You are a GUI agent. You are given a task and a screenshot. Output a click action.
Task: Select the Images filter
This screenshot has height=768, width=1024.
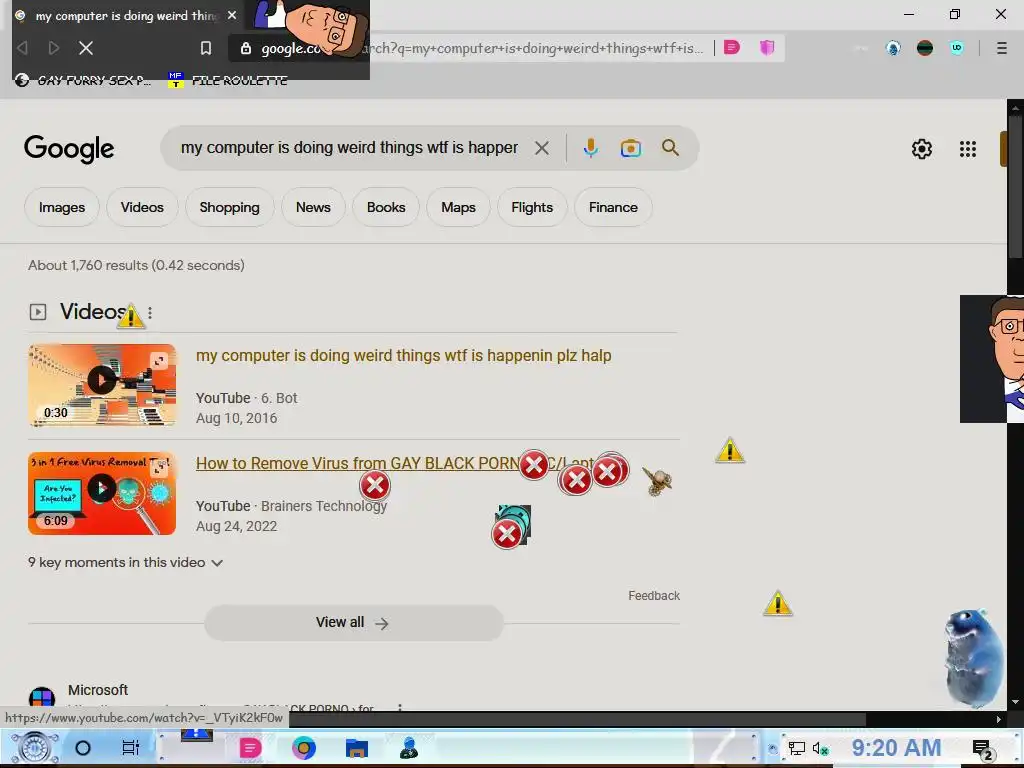point(62,207)
